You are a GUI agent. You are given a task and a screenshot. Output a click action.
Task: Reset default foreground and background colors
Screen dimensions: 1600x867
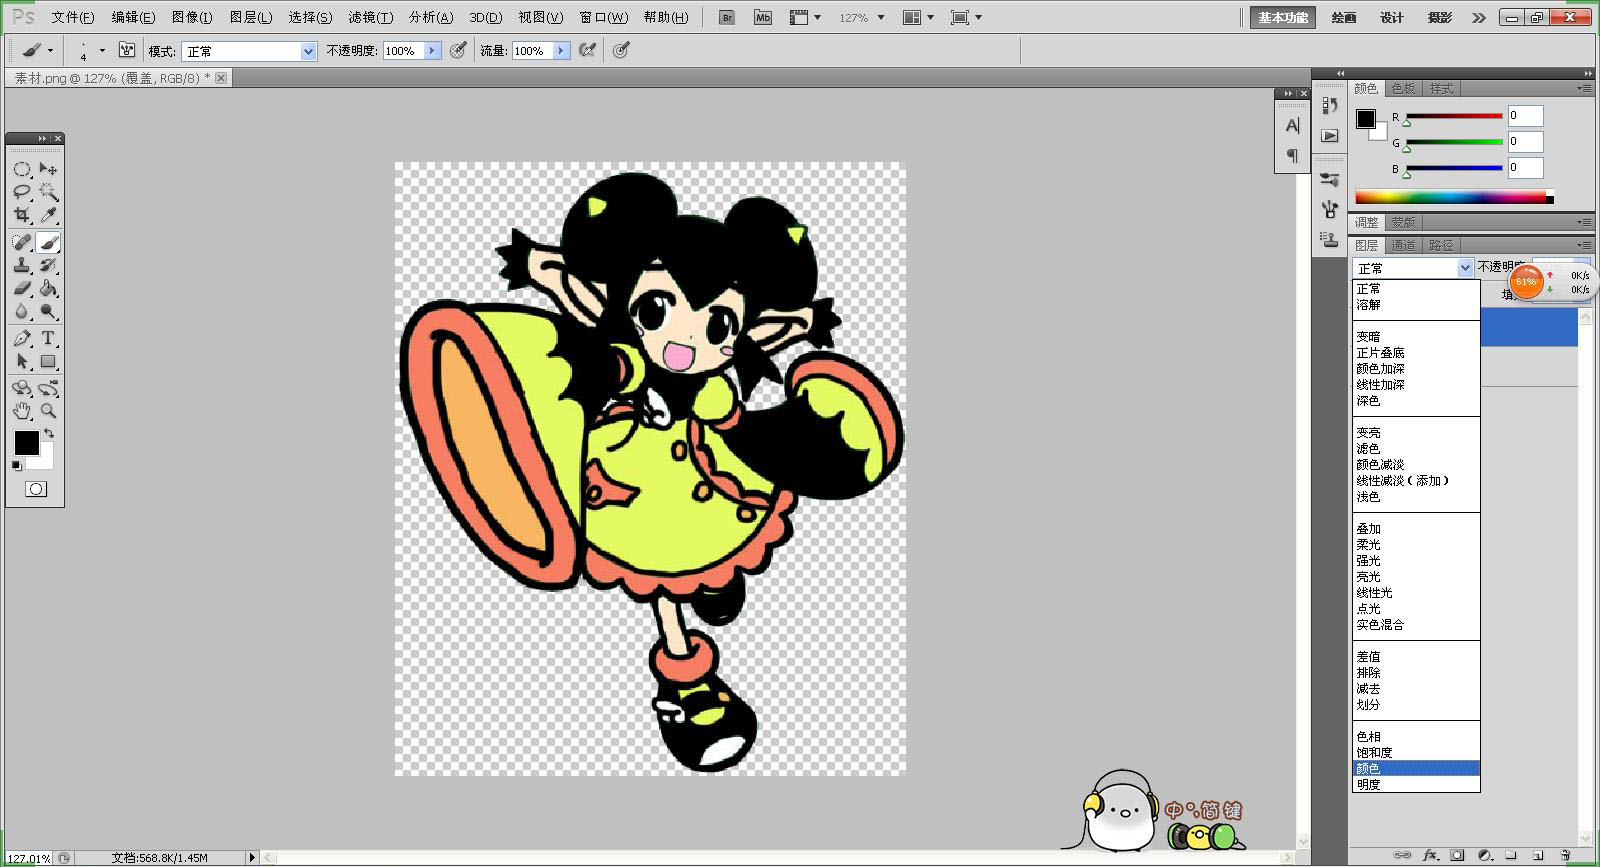click(16, 466)
